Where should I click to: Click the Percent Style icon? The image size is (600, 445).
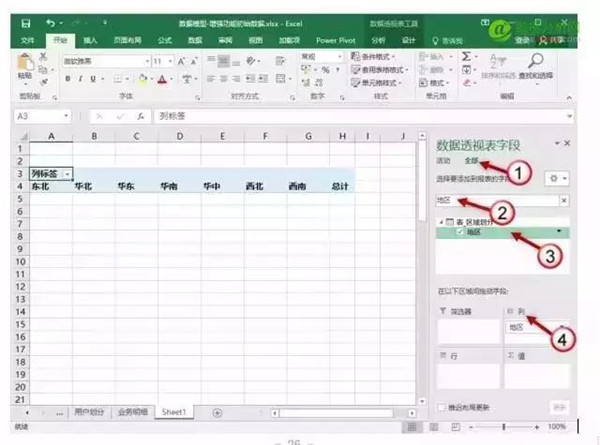coord(326,70)
